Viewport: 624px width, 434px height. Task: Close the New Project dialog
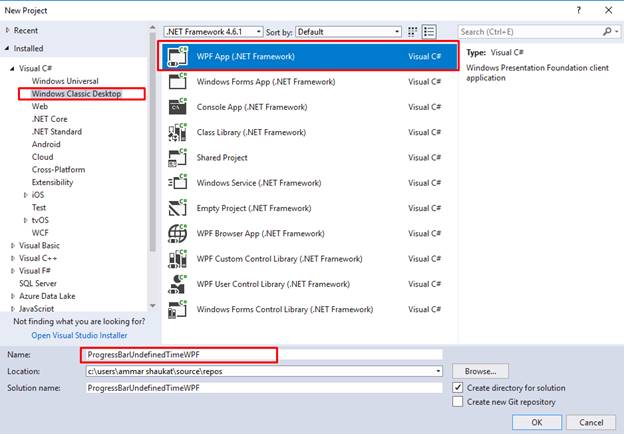[x=608, y=10]
